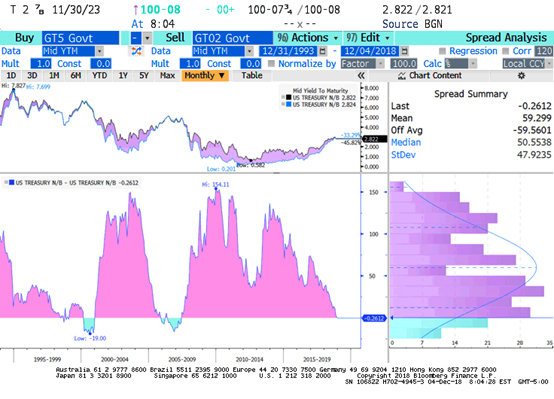Select the YTD range tab
This screenshot has width=554, height=399.
[99, 76]
